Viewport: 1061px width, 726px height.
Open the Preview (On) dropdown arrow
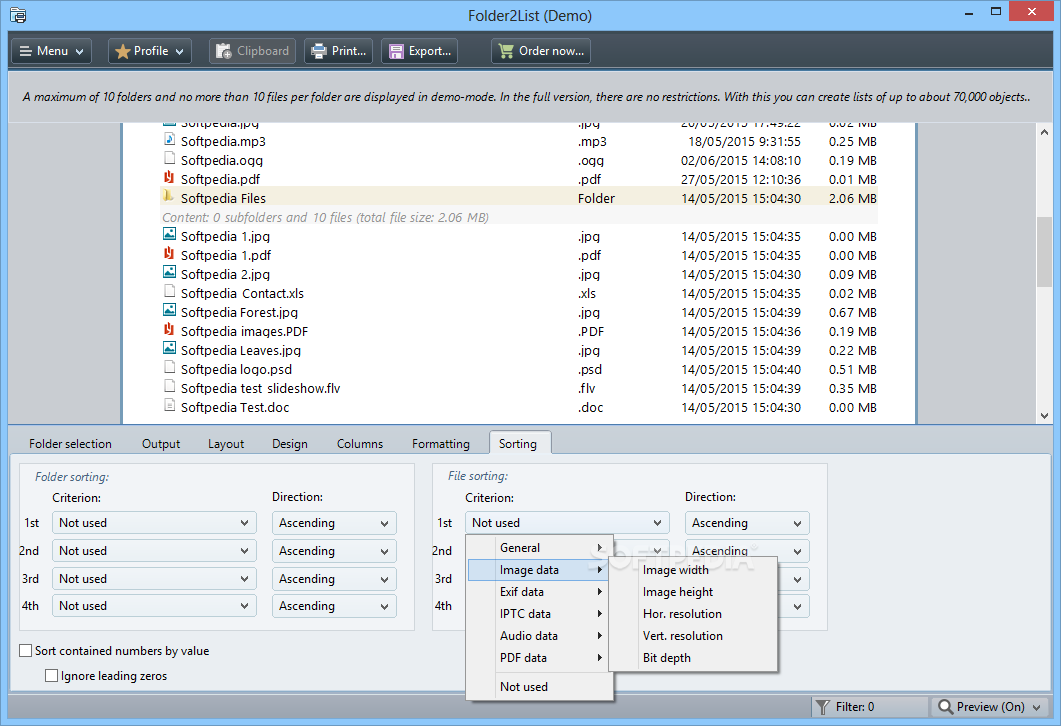pyautogui.click(x=1037, y=708)
